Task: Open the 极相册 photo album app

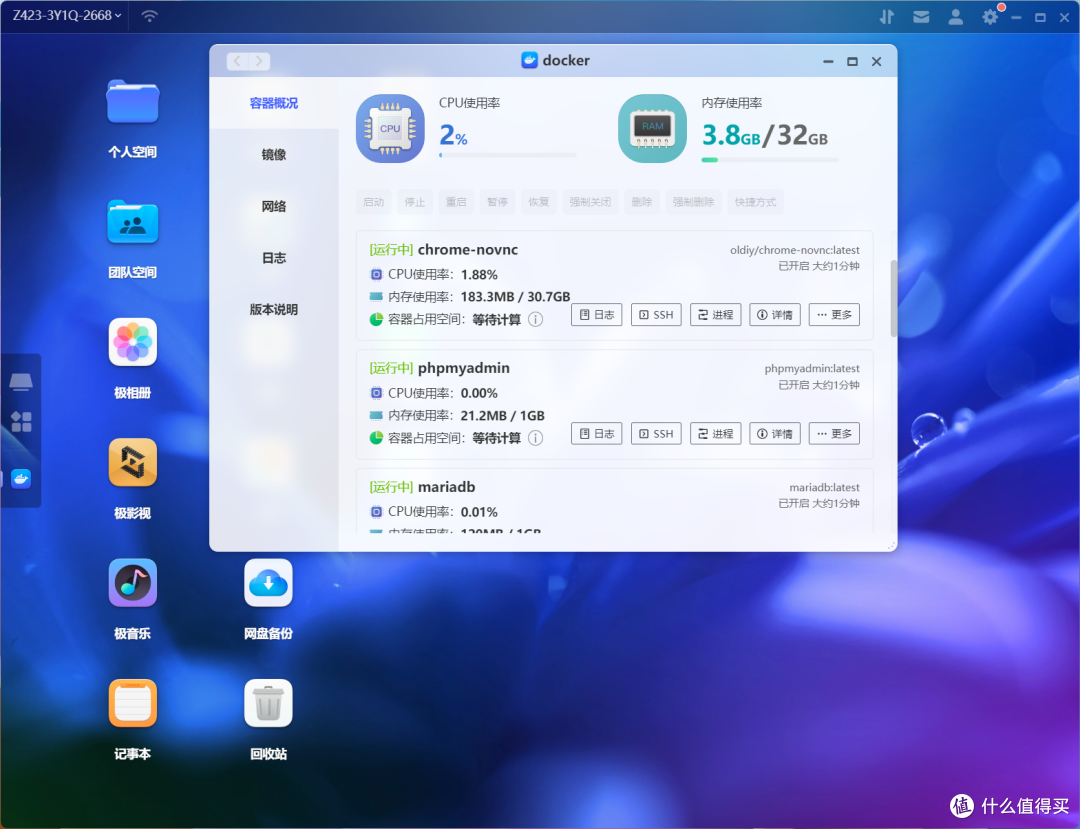Action: coord(133,343)
